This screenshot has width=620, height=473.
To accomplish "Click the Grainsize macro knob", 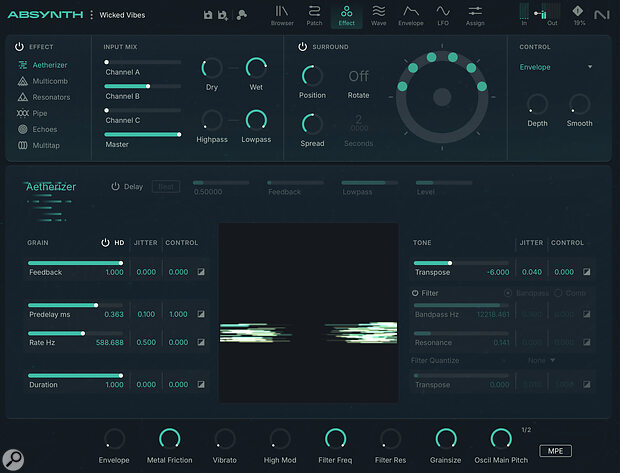I will point(446,439).
